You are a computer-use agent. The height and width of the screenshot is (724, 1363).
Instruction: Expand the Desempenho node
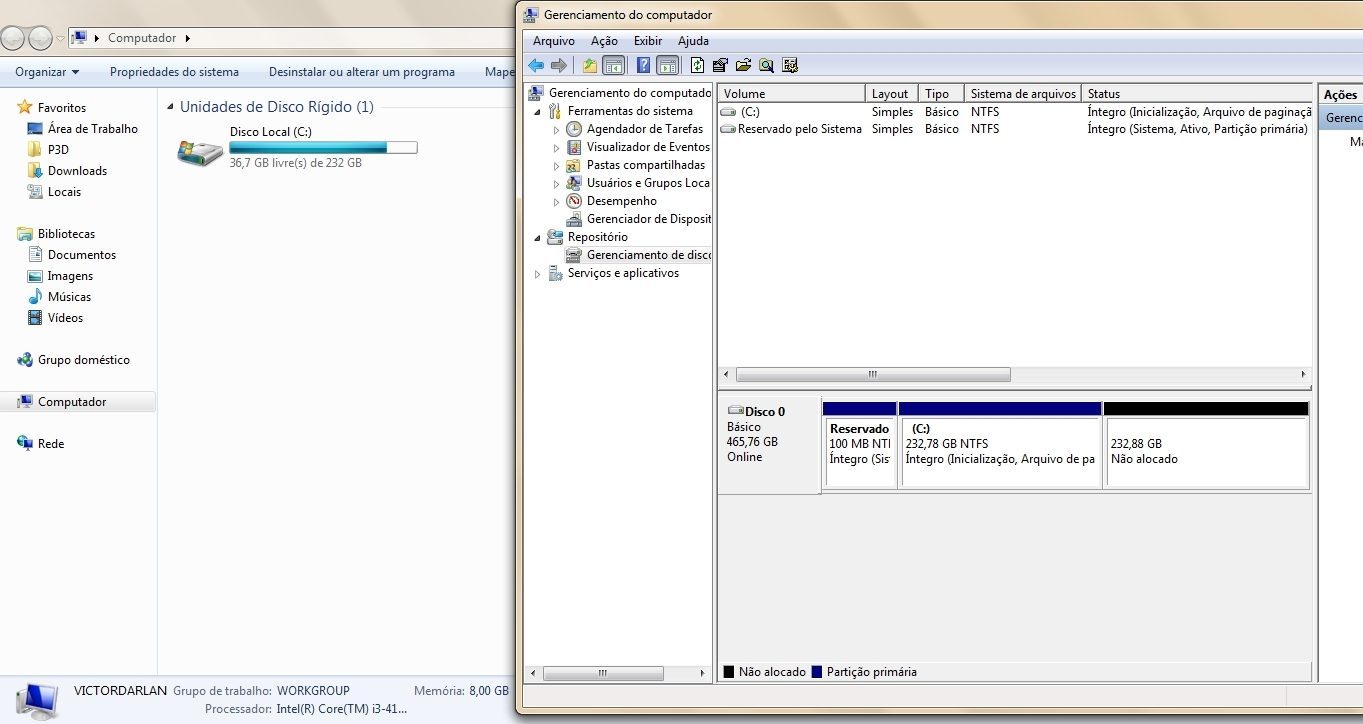coord(557,202)
